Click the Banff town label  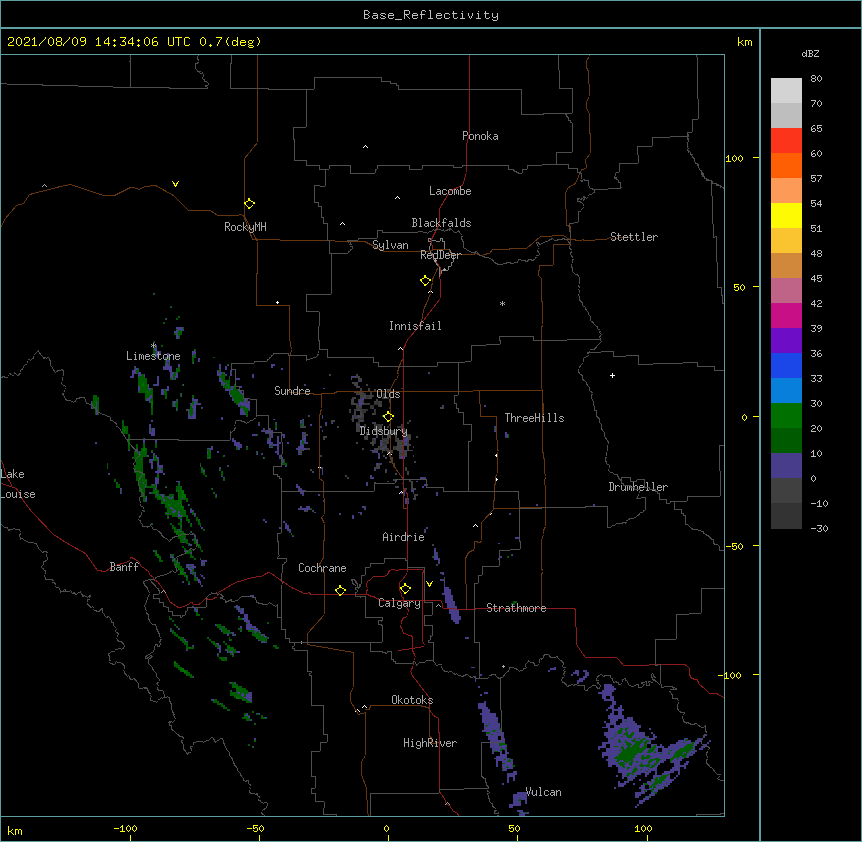point(124,567)
